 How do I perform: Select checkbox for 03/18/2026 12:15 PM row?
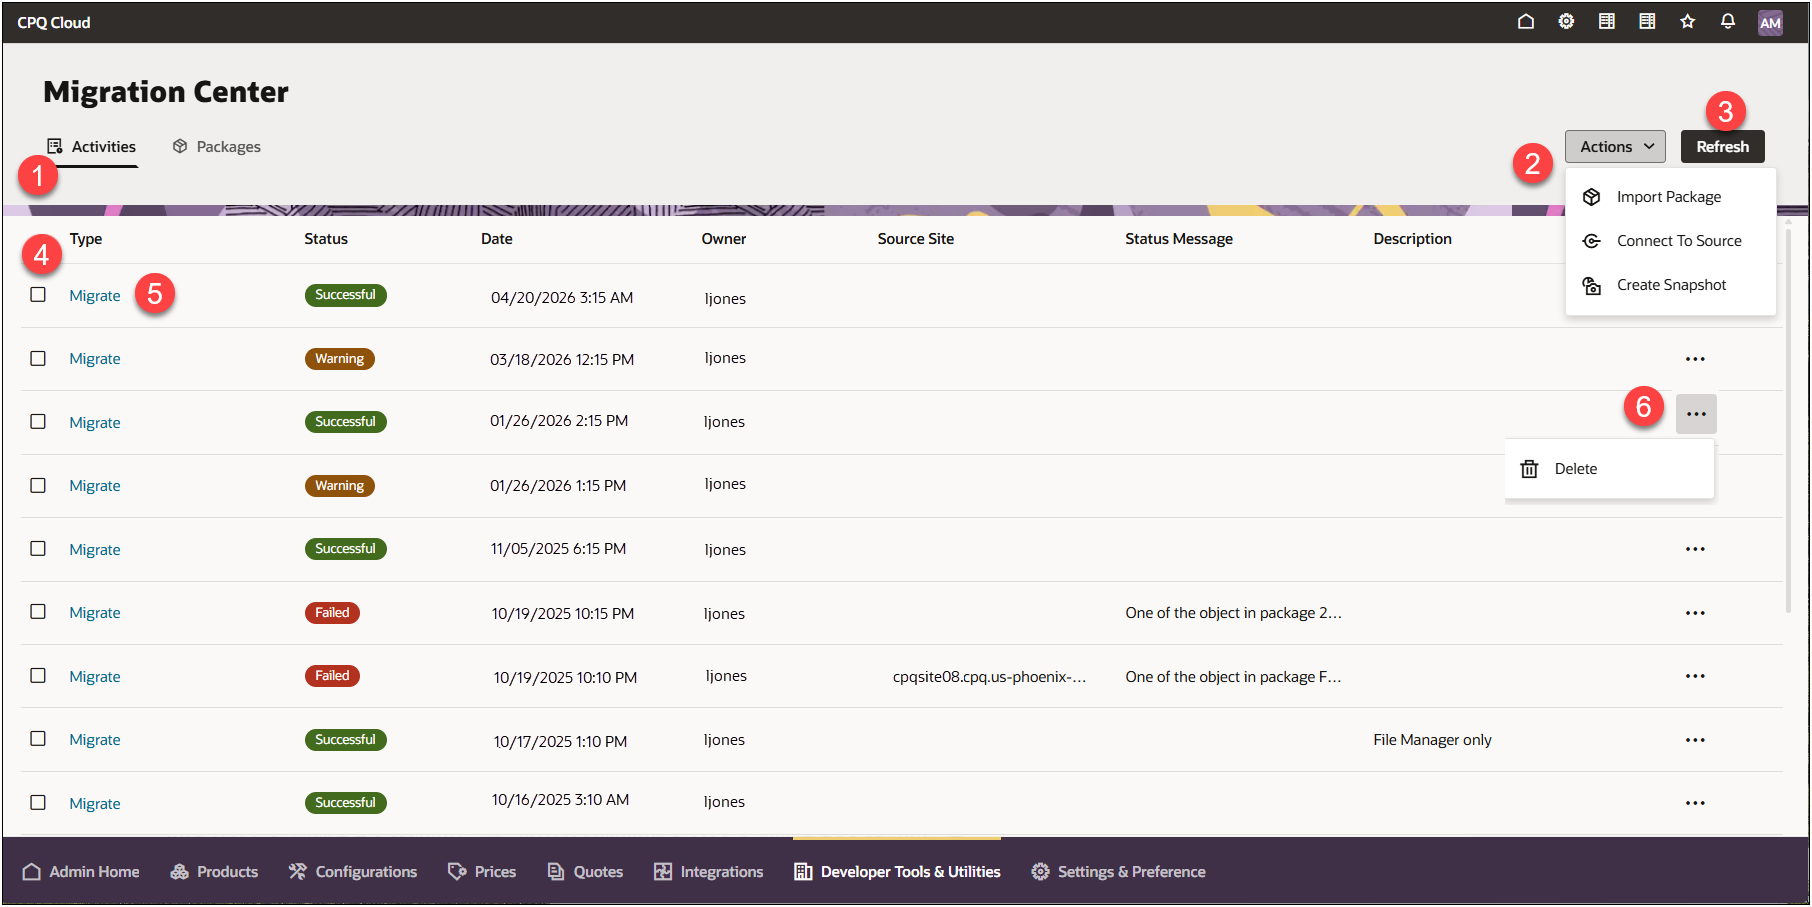tap(38, 358)
